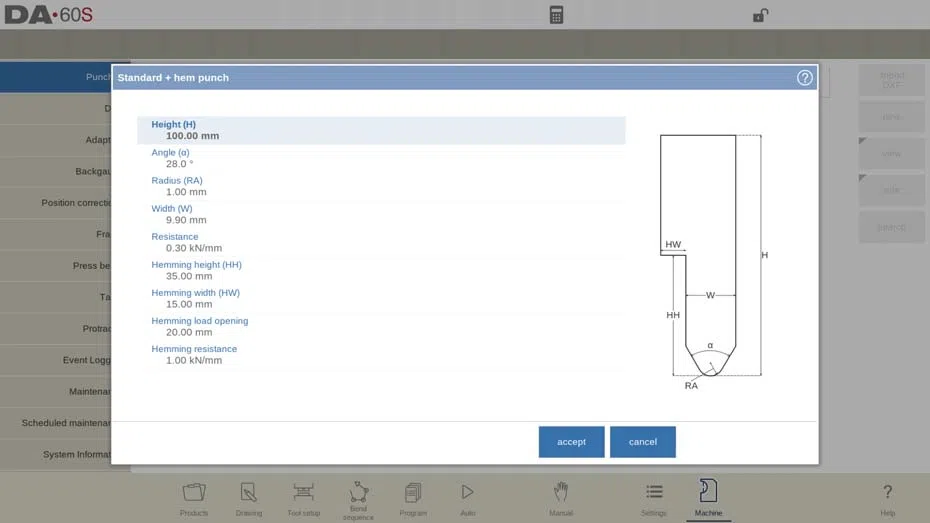Viewport: 930px width, 523px height.
Task: Open Backgauge entry in left sidebar
Action: click(56, 171)
